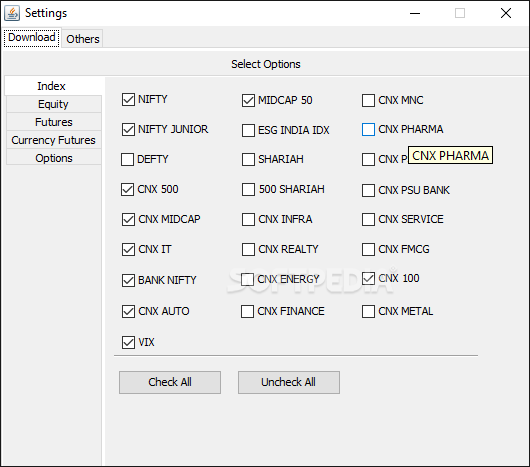
Task: Close the Settings window
Action: tap(506, 14)
